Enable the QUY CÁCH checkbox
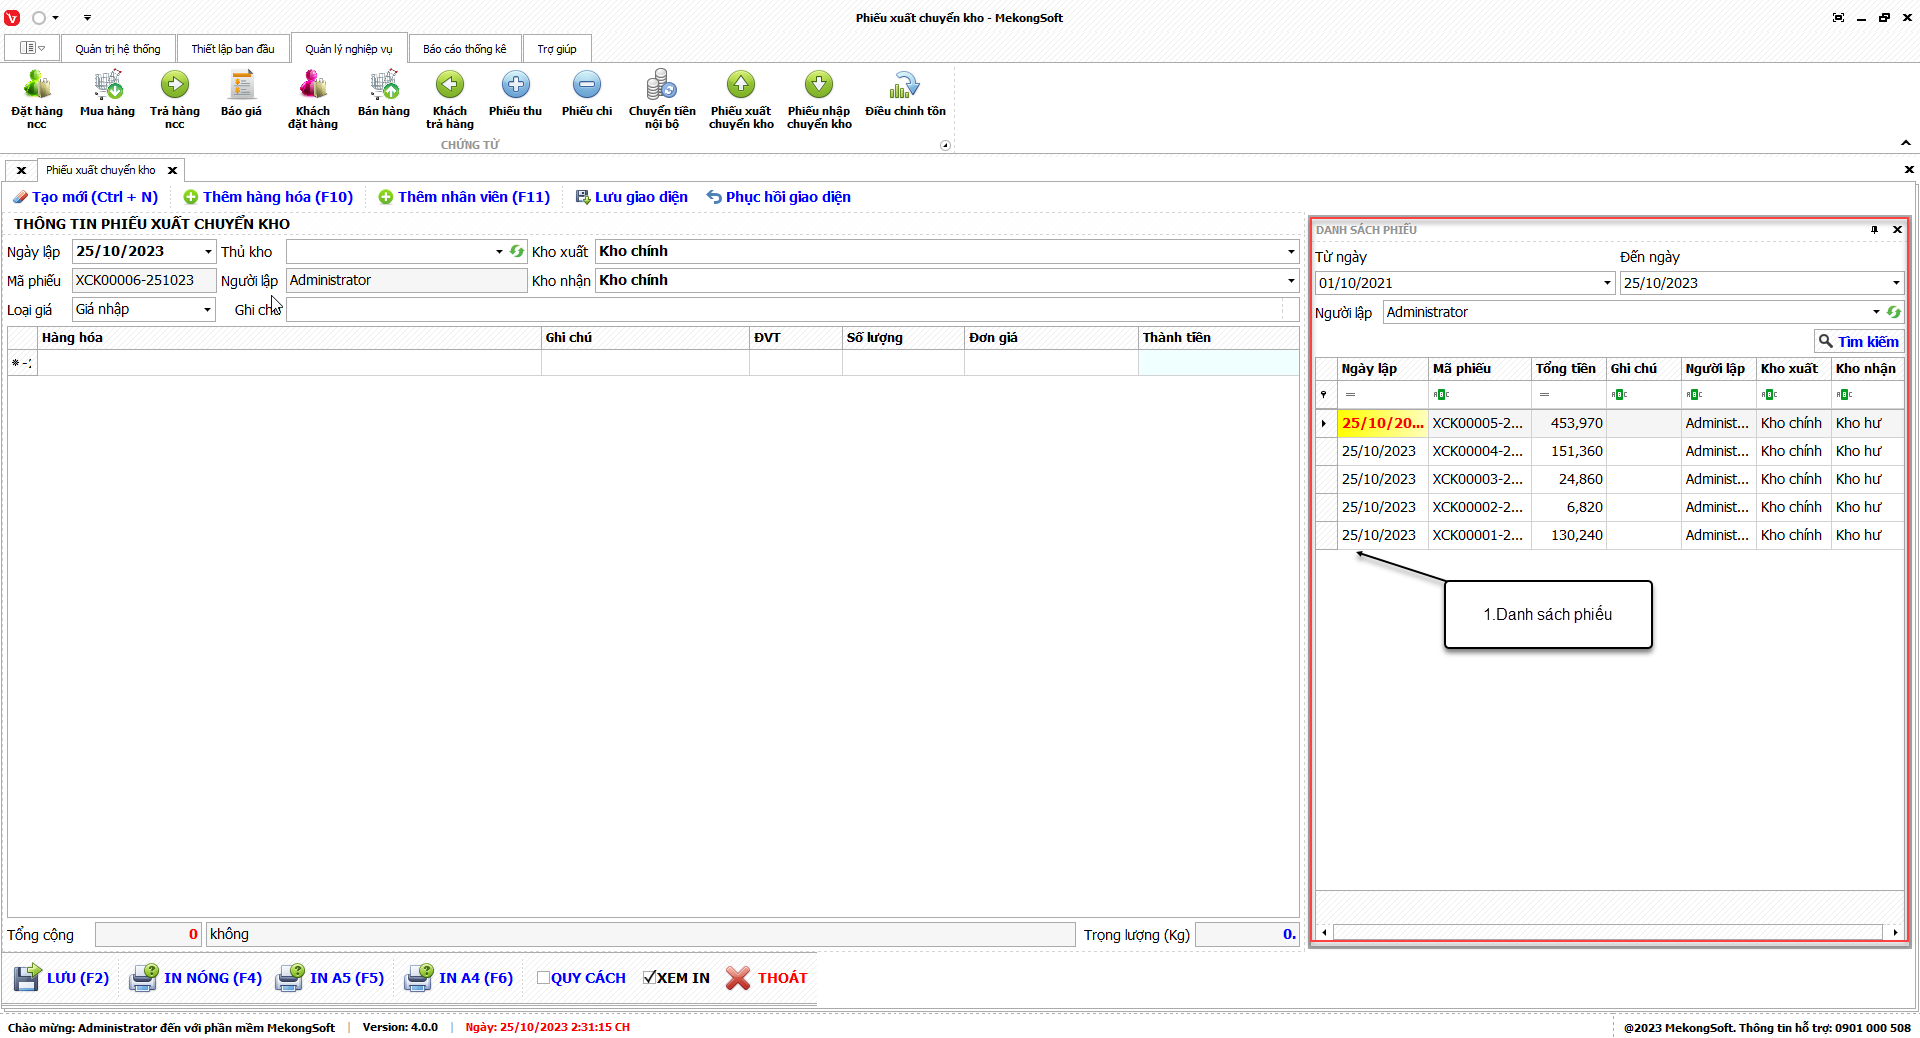Screen dimensions: 1920x1038 544,978
